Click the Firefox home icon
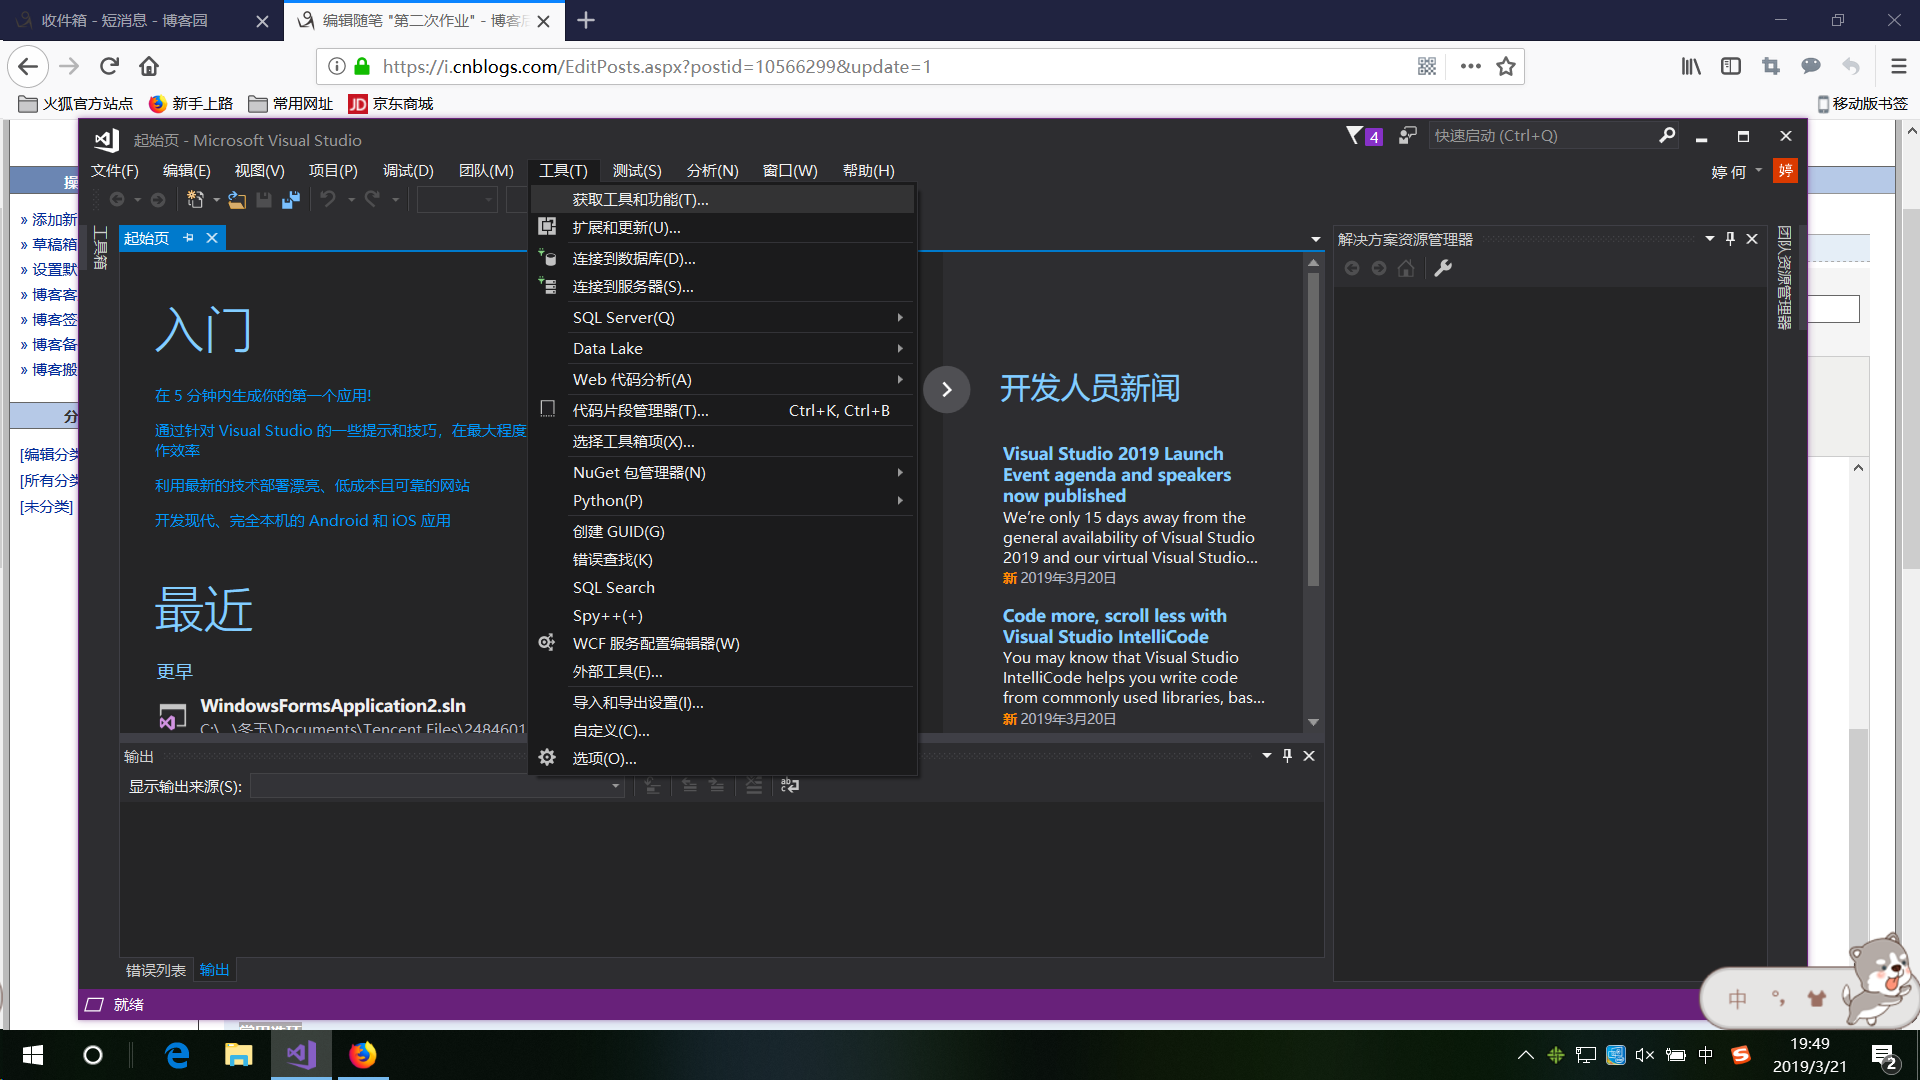This screenshot has height=1080, width=1920. click(x=149, y=66)
